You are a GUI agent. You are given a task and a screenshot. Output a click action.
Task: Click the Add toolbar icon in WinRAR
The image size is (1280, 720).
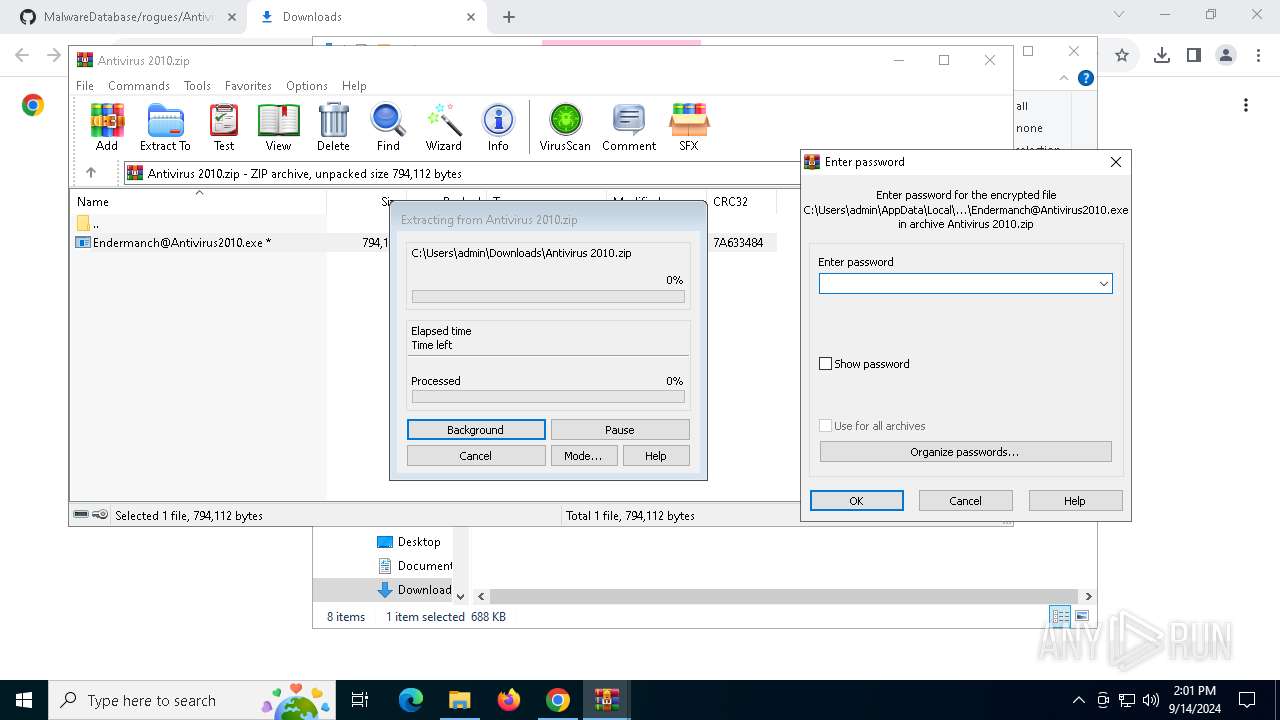click(107, 127)
